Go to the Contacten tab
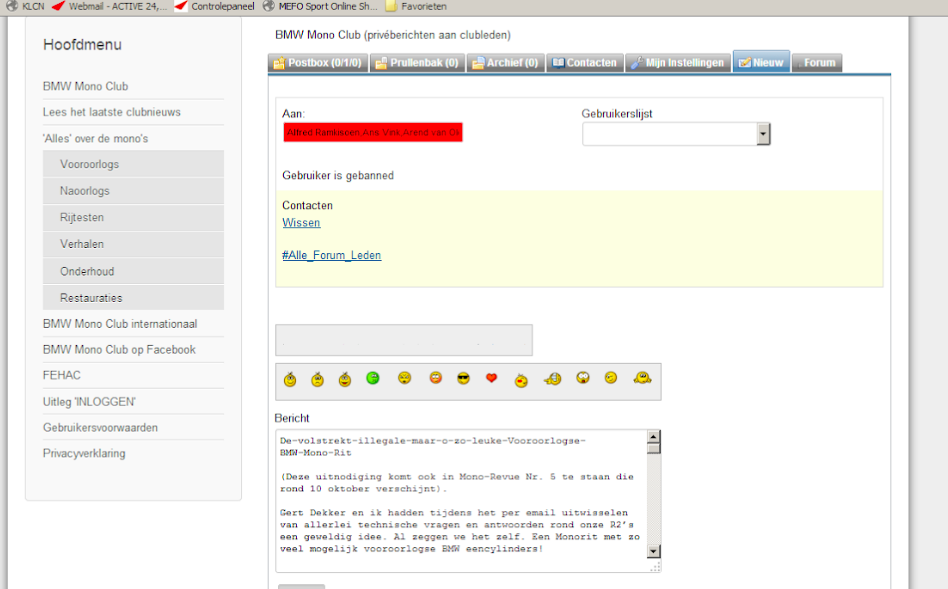 [585, 63]
